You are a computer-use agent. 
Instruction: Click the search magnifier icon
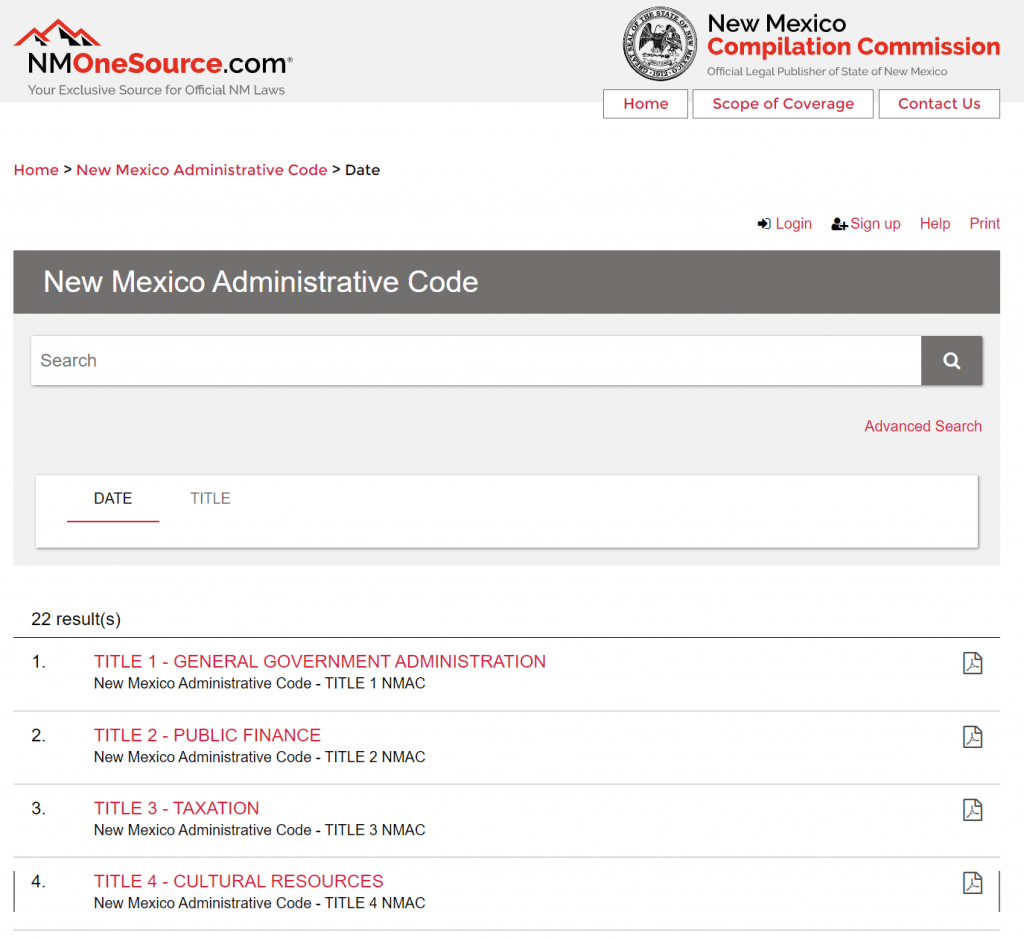(x=950, y=360)
